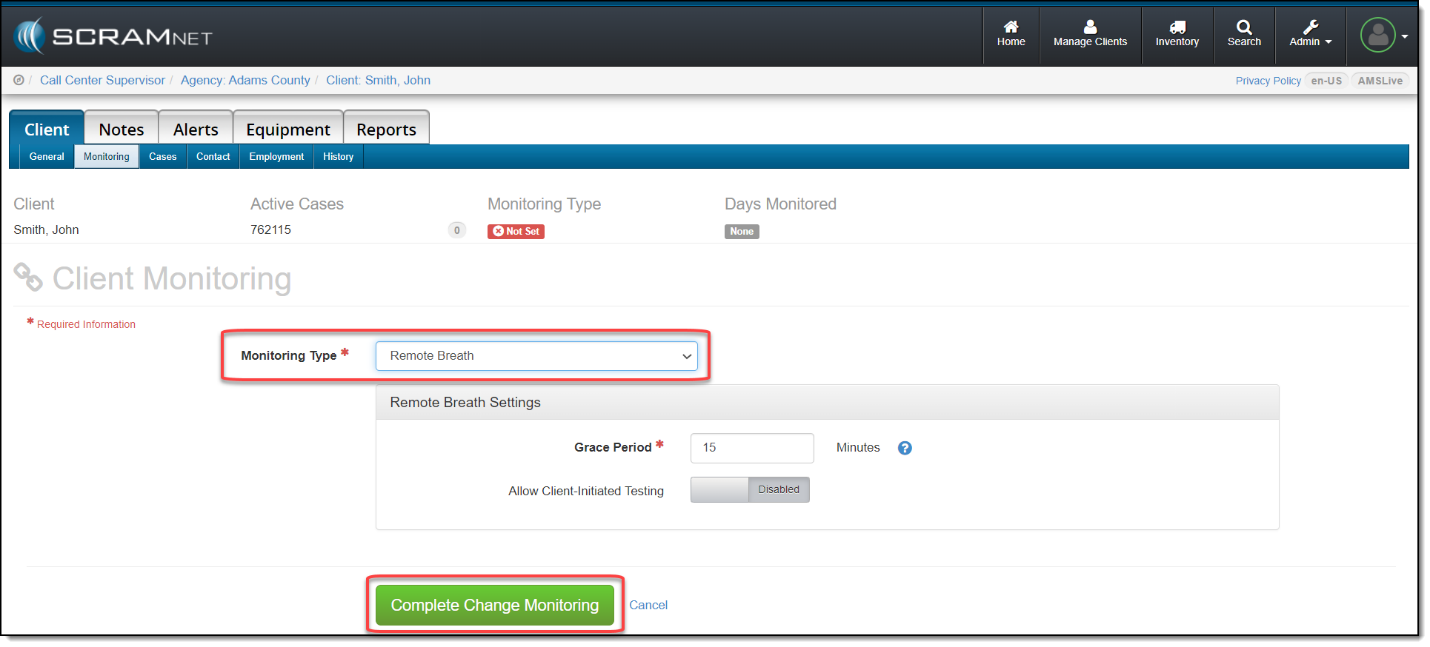Screen dimensions: 1430x647
Task: Select the Employment sub-tab
Action: (x=276, y=157)
